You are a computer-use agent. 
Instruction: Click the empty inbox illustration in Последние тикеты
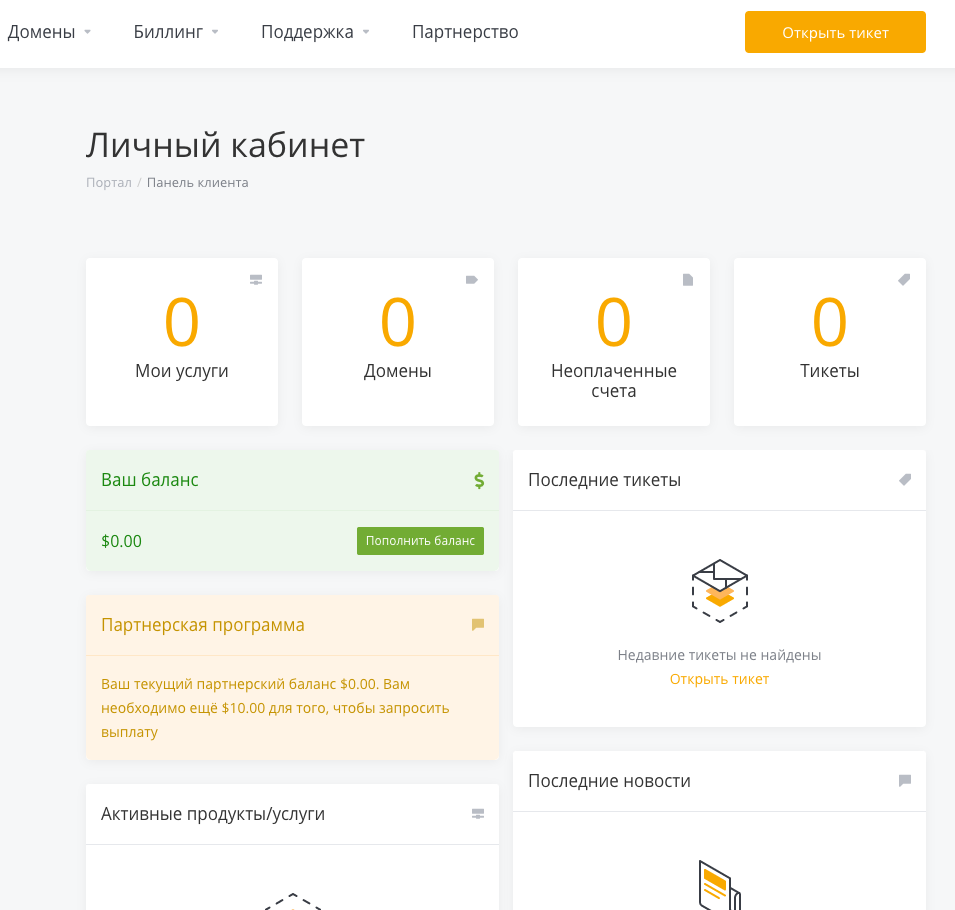coord(720,591)
